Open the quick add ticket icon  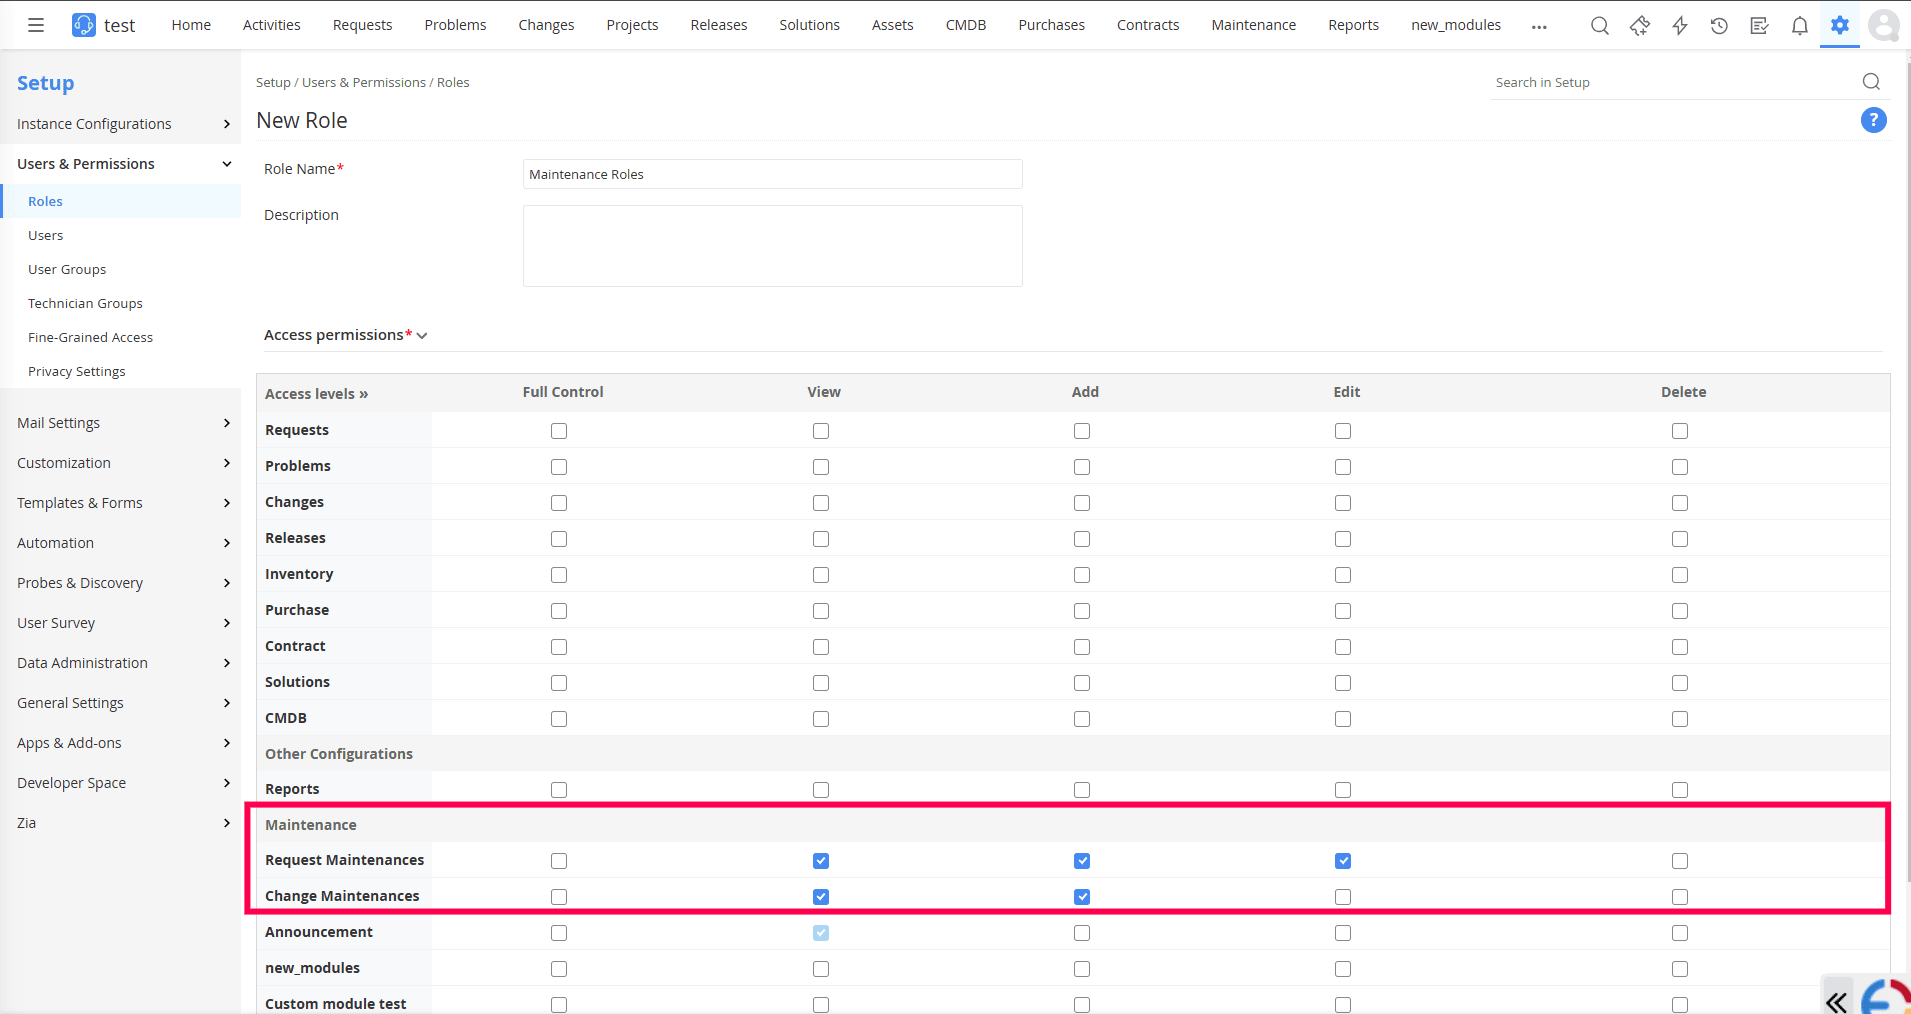pos(1640,25)
